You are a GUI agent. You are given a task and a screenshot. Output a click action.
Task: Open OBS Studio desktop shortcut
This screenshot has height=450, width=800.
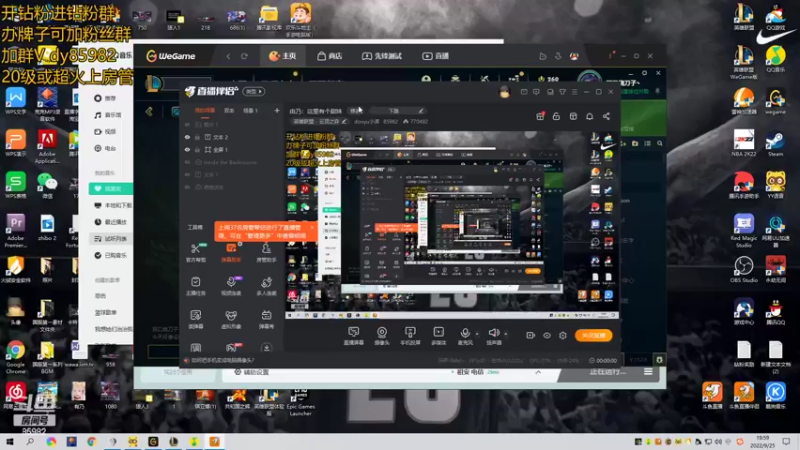(x=744, y=270)
